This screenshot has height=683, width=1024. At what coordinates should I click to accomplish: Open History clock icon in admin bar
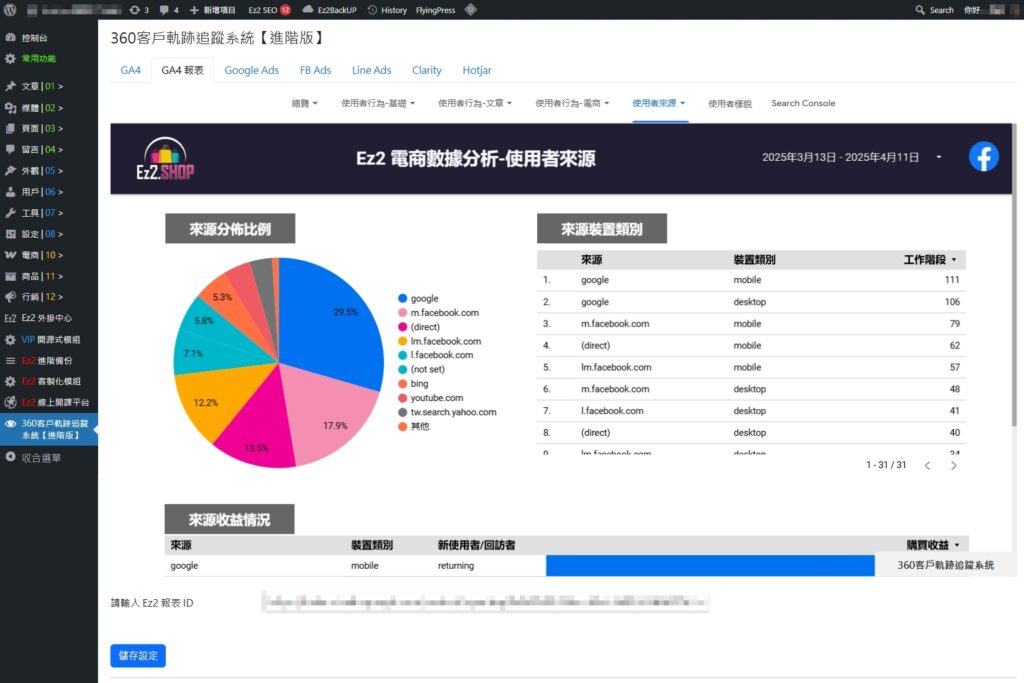click(372, 10)
